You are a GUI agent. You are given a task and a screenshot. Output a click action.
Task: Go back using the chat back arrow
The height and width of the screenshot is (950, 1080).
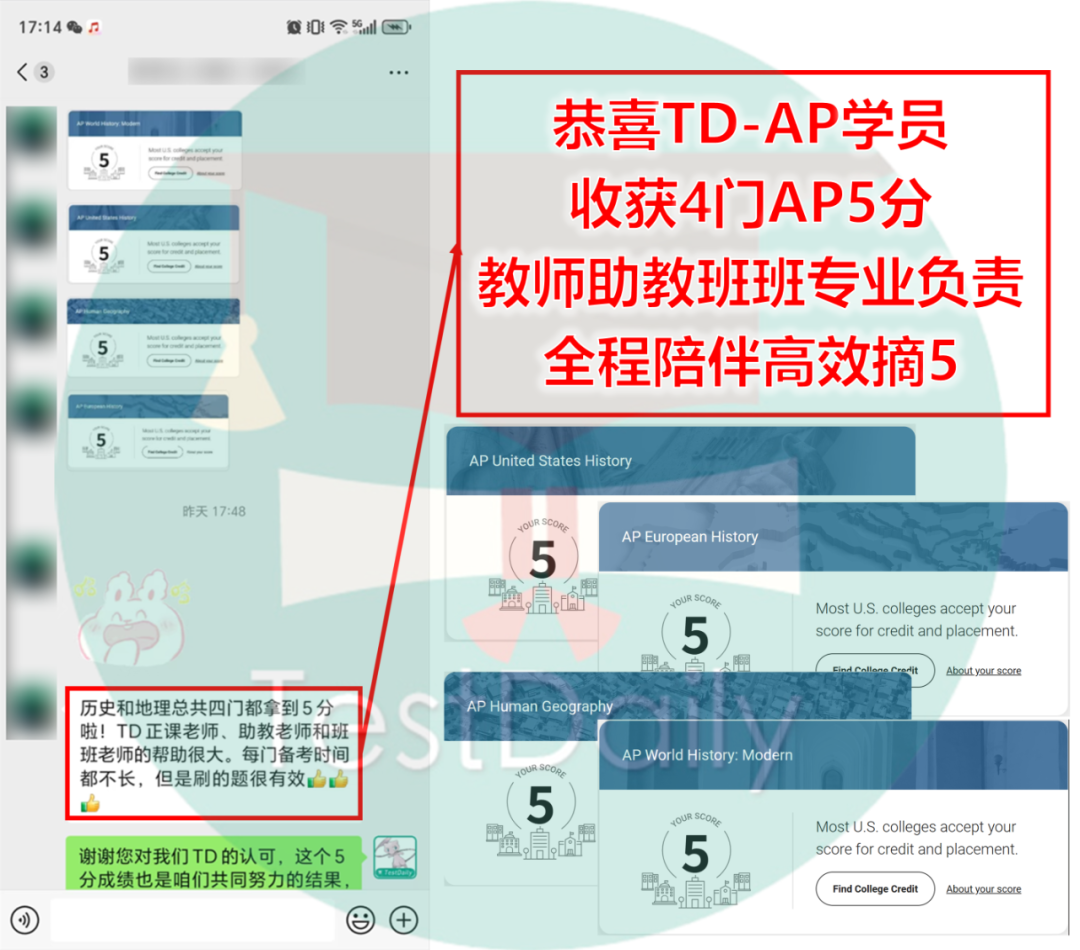[x=22, y=72]
